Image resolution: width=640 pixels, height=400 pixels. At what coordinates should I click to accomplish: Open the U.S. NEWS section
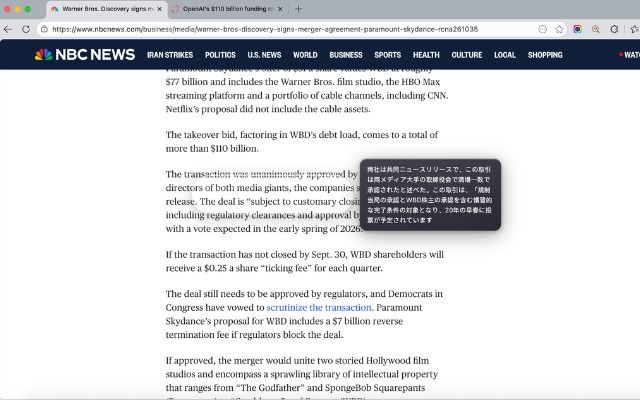[x=264, y=55]
